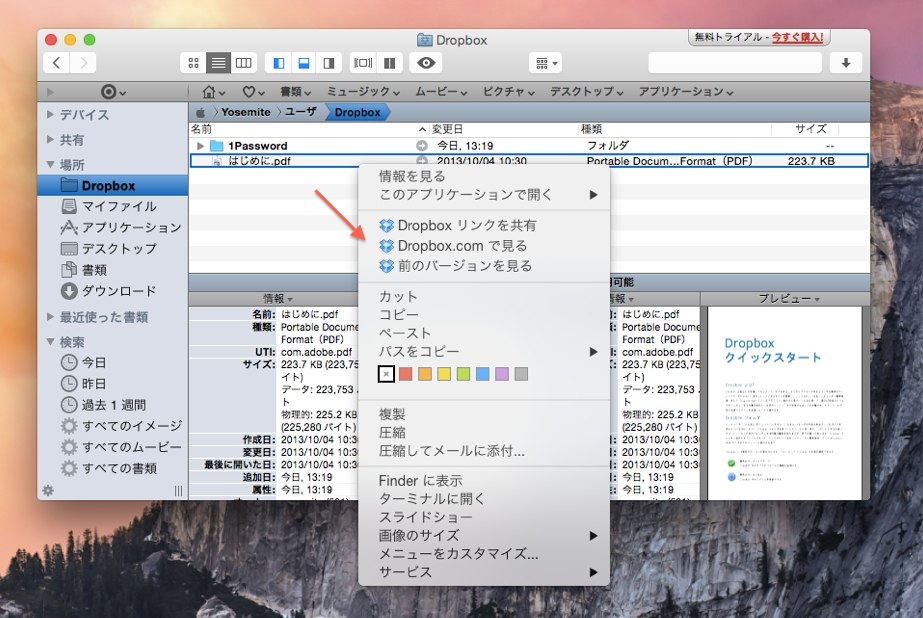Viewport: 923px width, 618px height.
Task: Click the eye Quick Look button
Action: [426, 63]
